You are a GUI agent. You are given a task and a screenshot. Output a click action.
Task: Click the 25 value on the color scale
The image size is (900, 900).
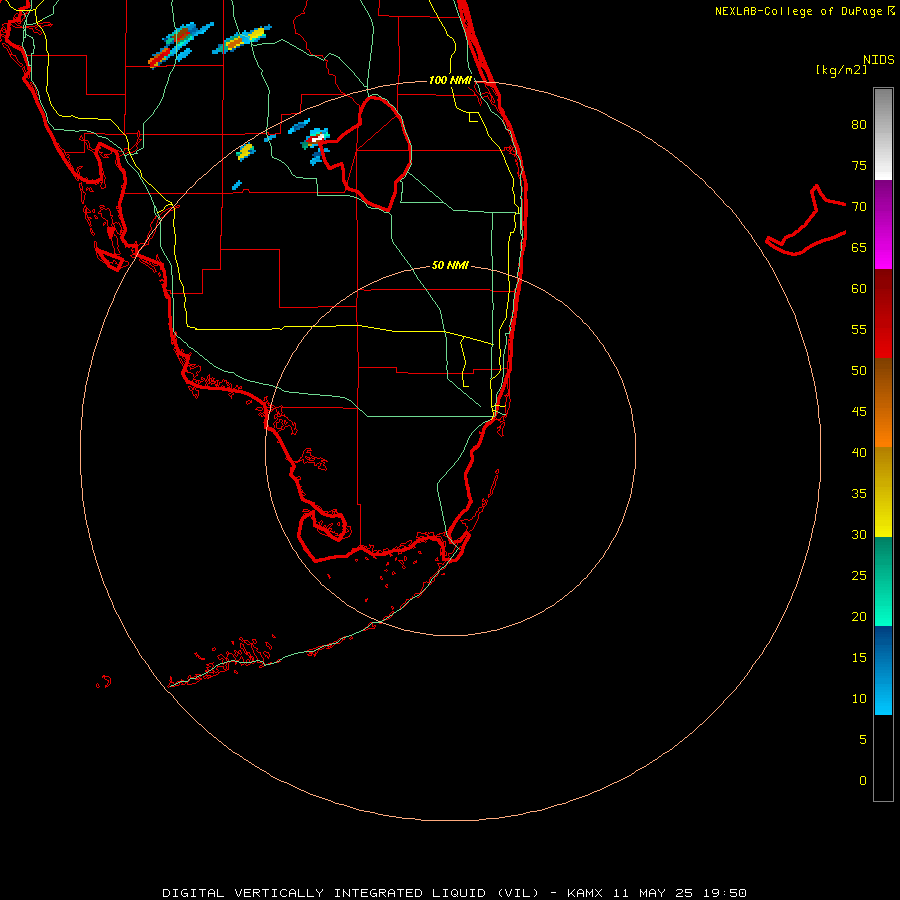click(x=859, y=576)
